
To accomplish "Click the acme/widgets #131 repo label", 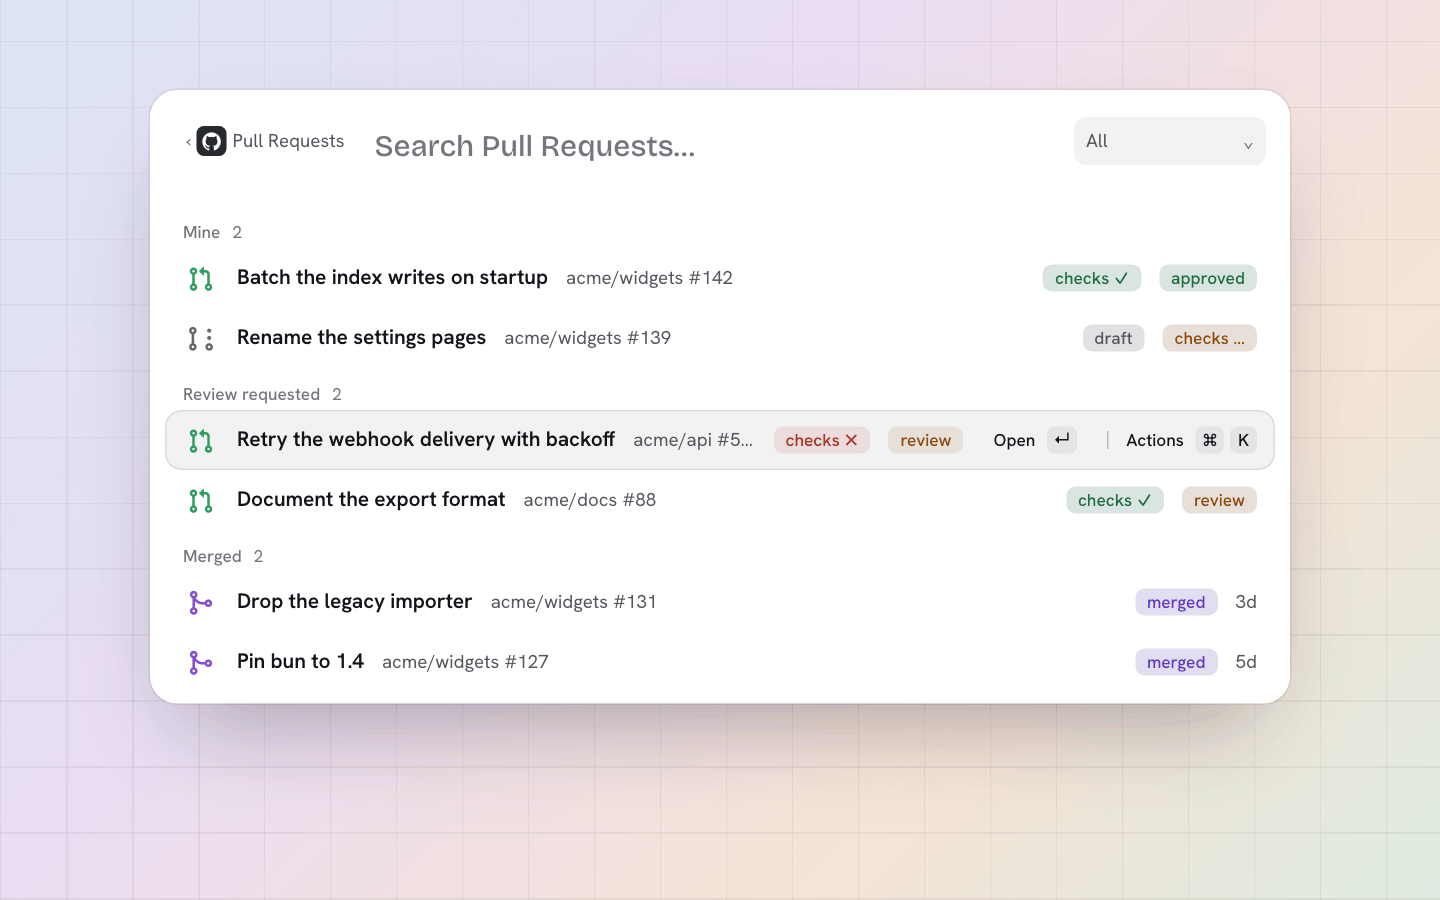I will coord(574,602).
